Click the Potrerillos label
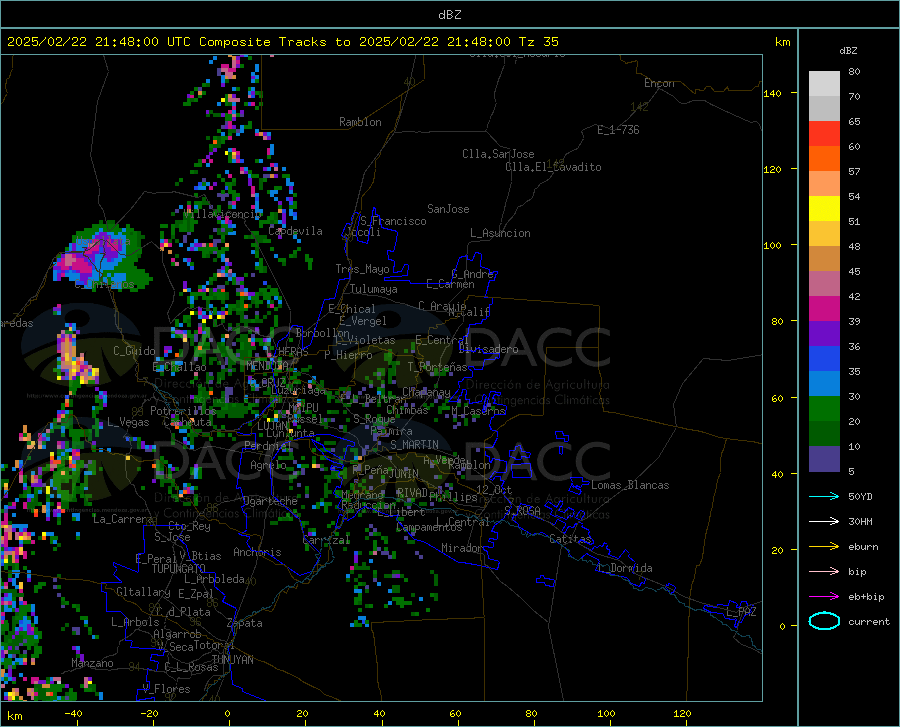Image resolution: width=900 pixels, height=727 pixels. tap(183, 411)
